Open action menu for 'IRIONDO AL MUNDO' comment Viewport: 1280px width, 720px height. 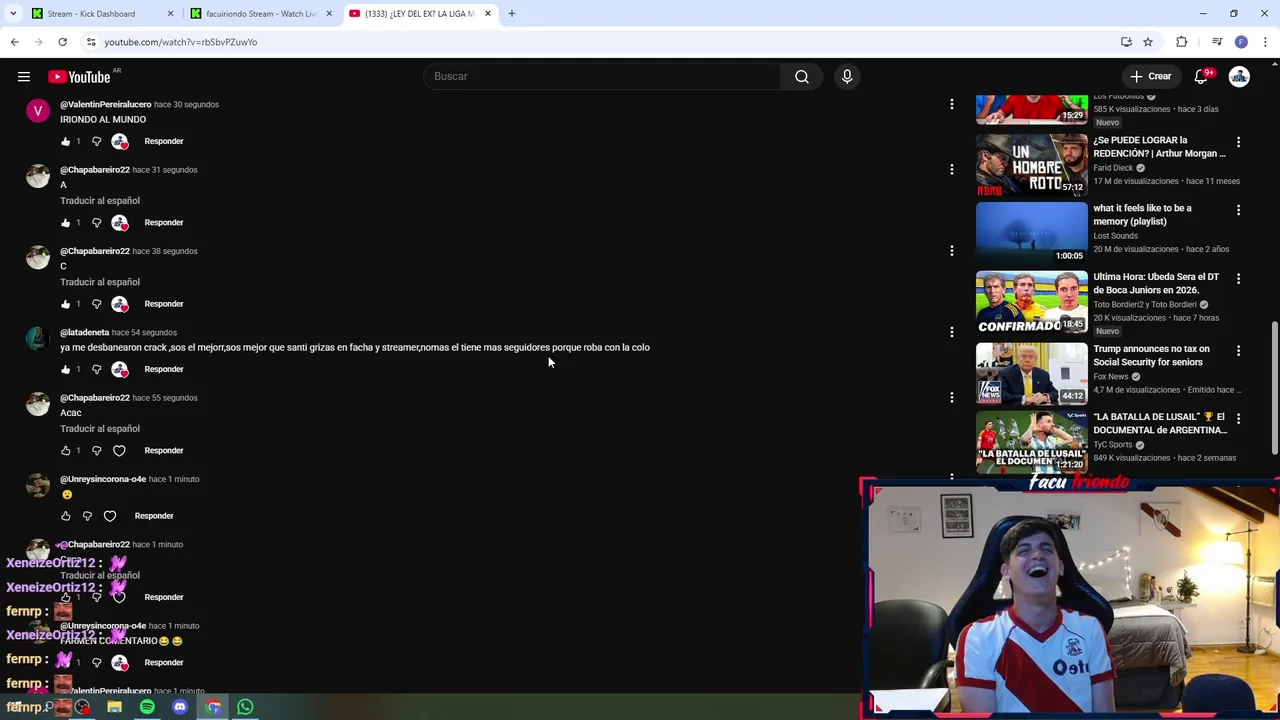click(x=951, y=104)
